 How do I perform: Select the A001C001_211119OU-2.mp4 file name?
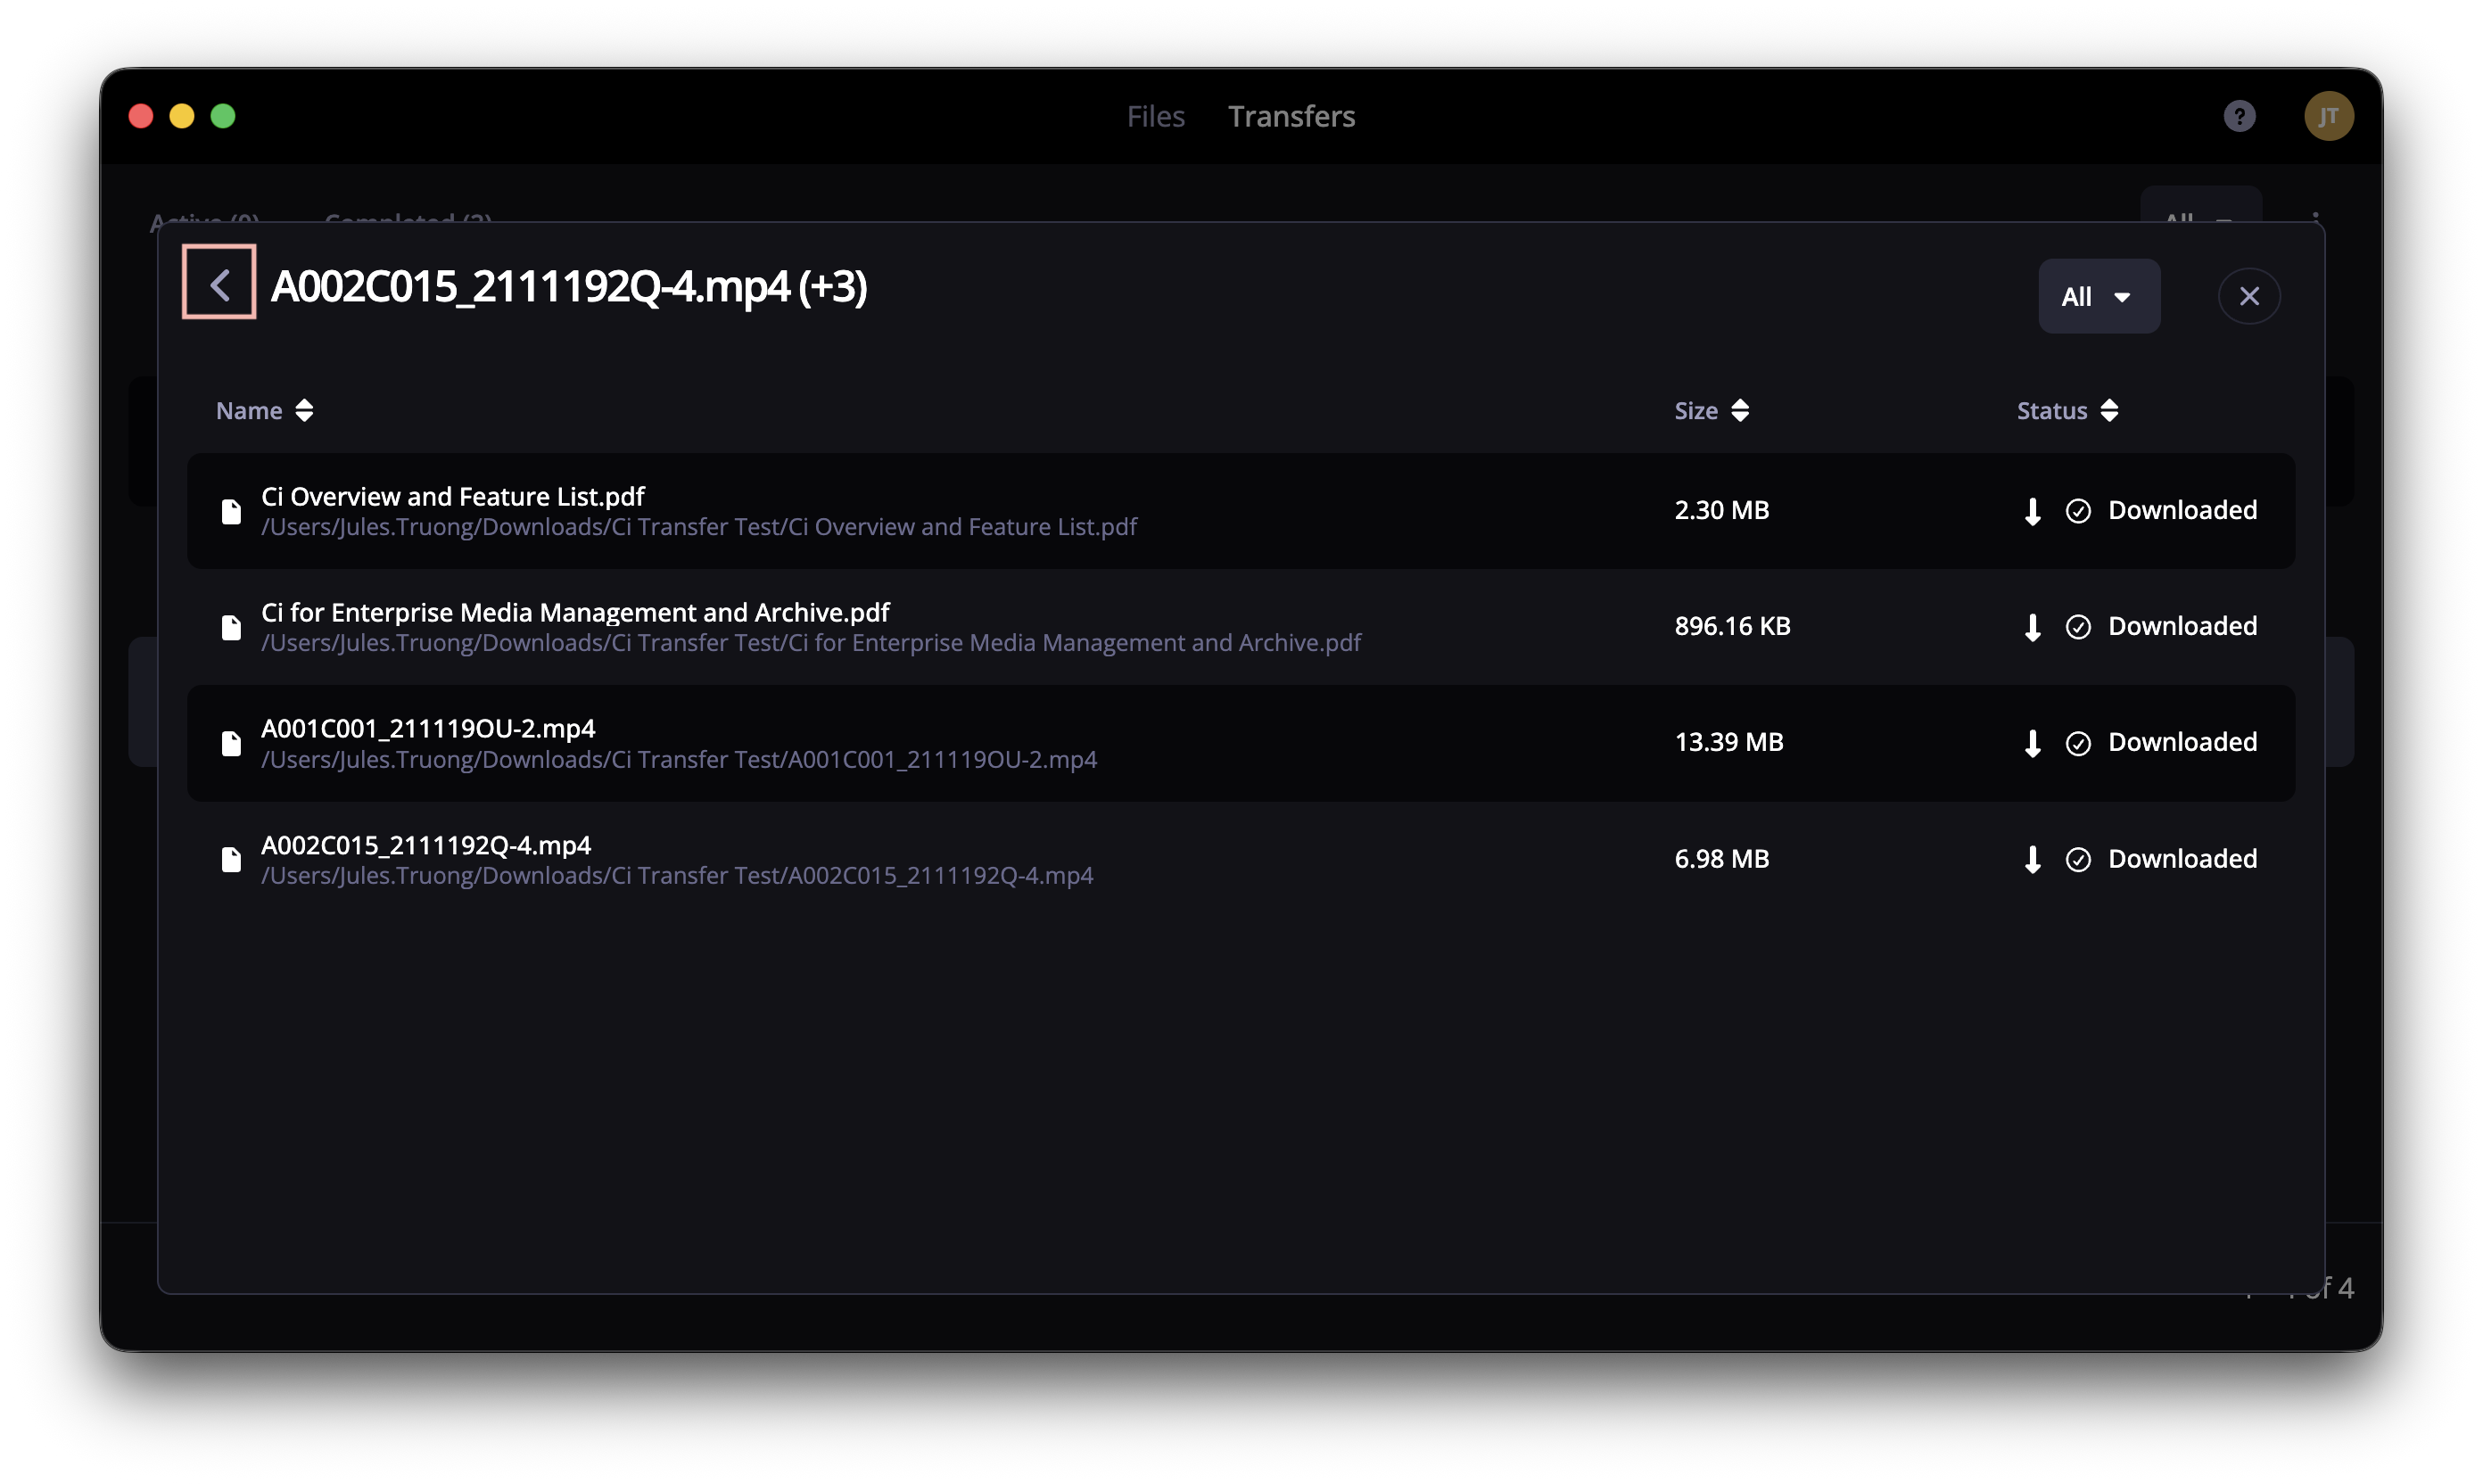click(428, 729)
